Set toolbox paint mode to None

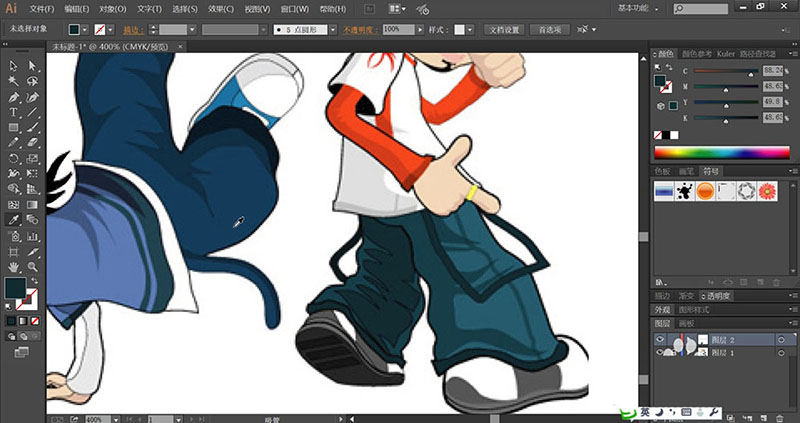(x=35, y=321)
